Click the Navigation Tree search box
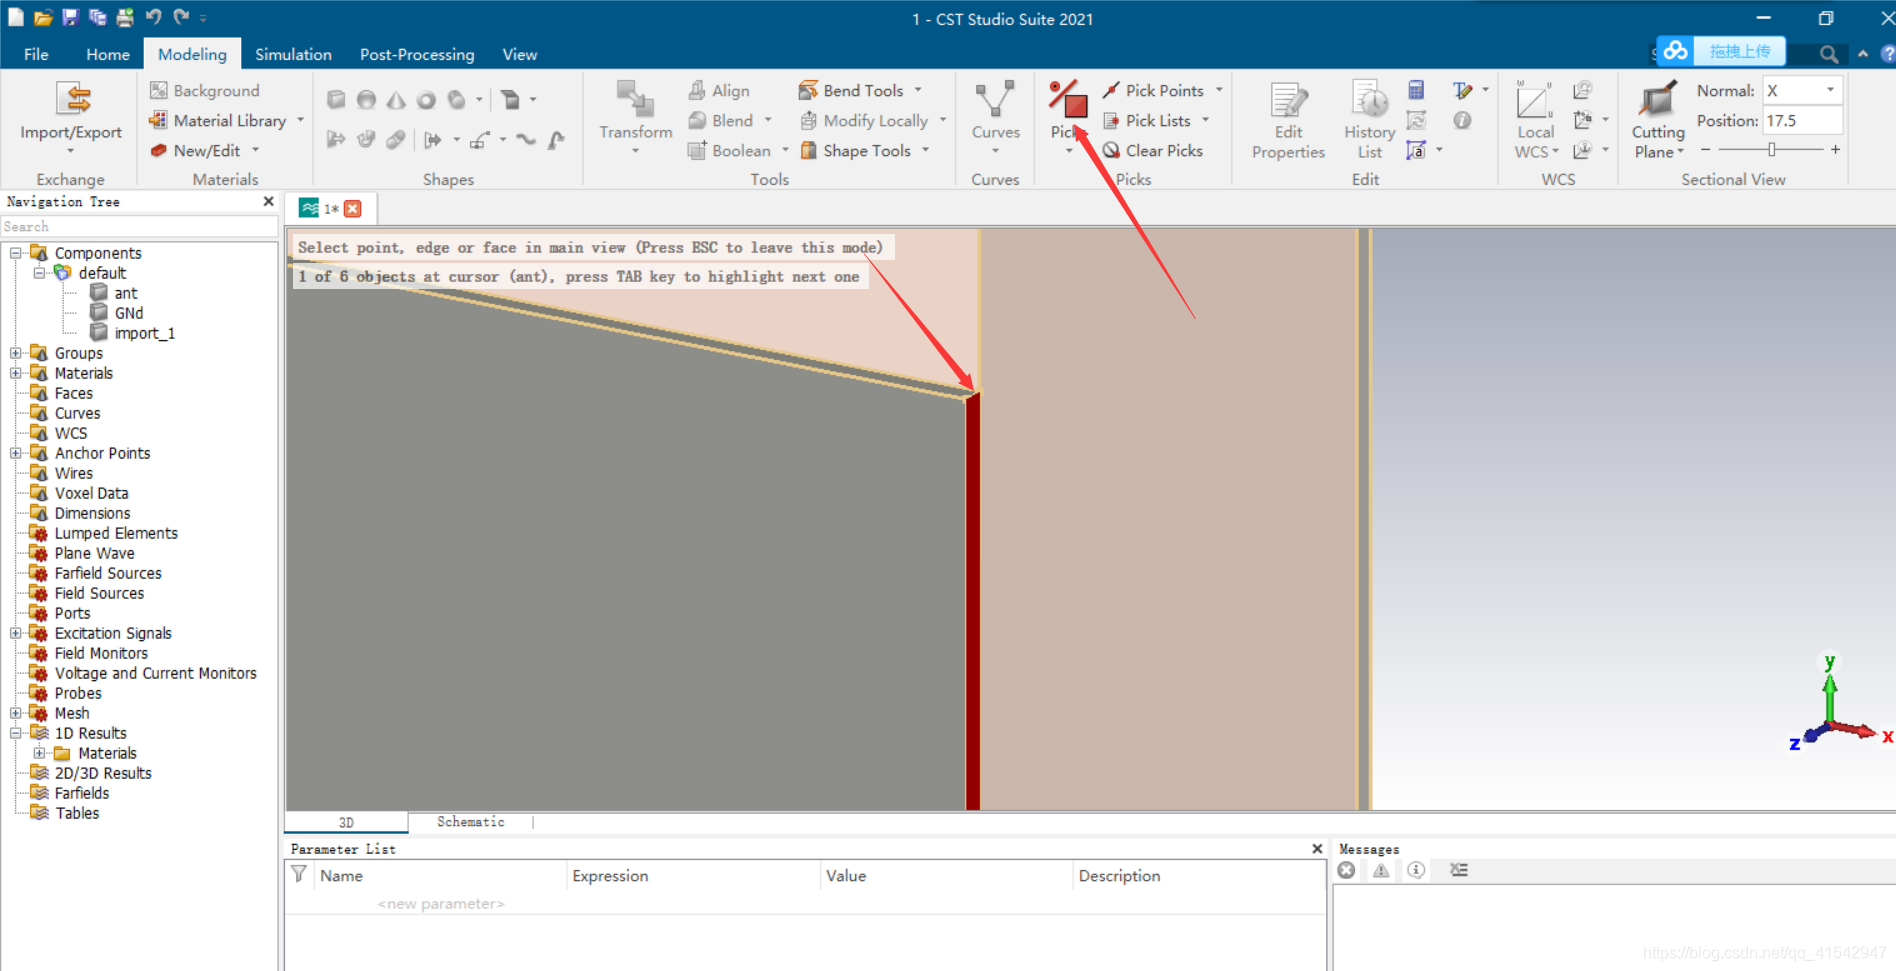 tap(139, 227)
